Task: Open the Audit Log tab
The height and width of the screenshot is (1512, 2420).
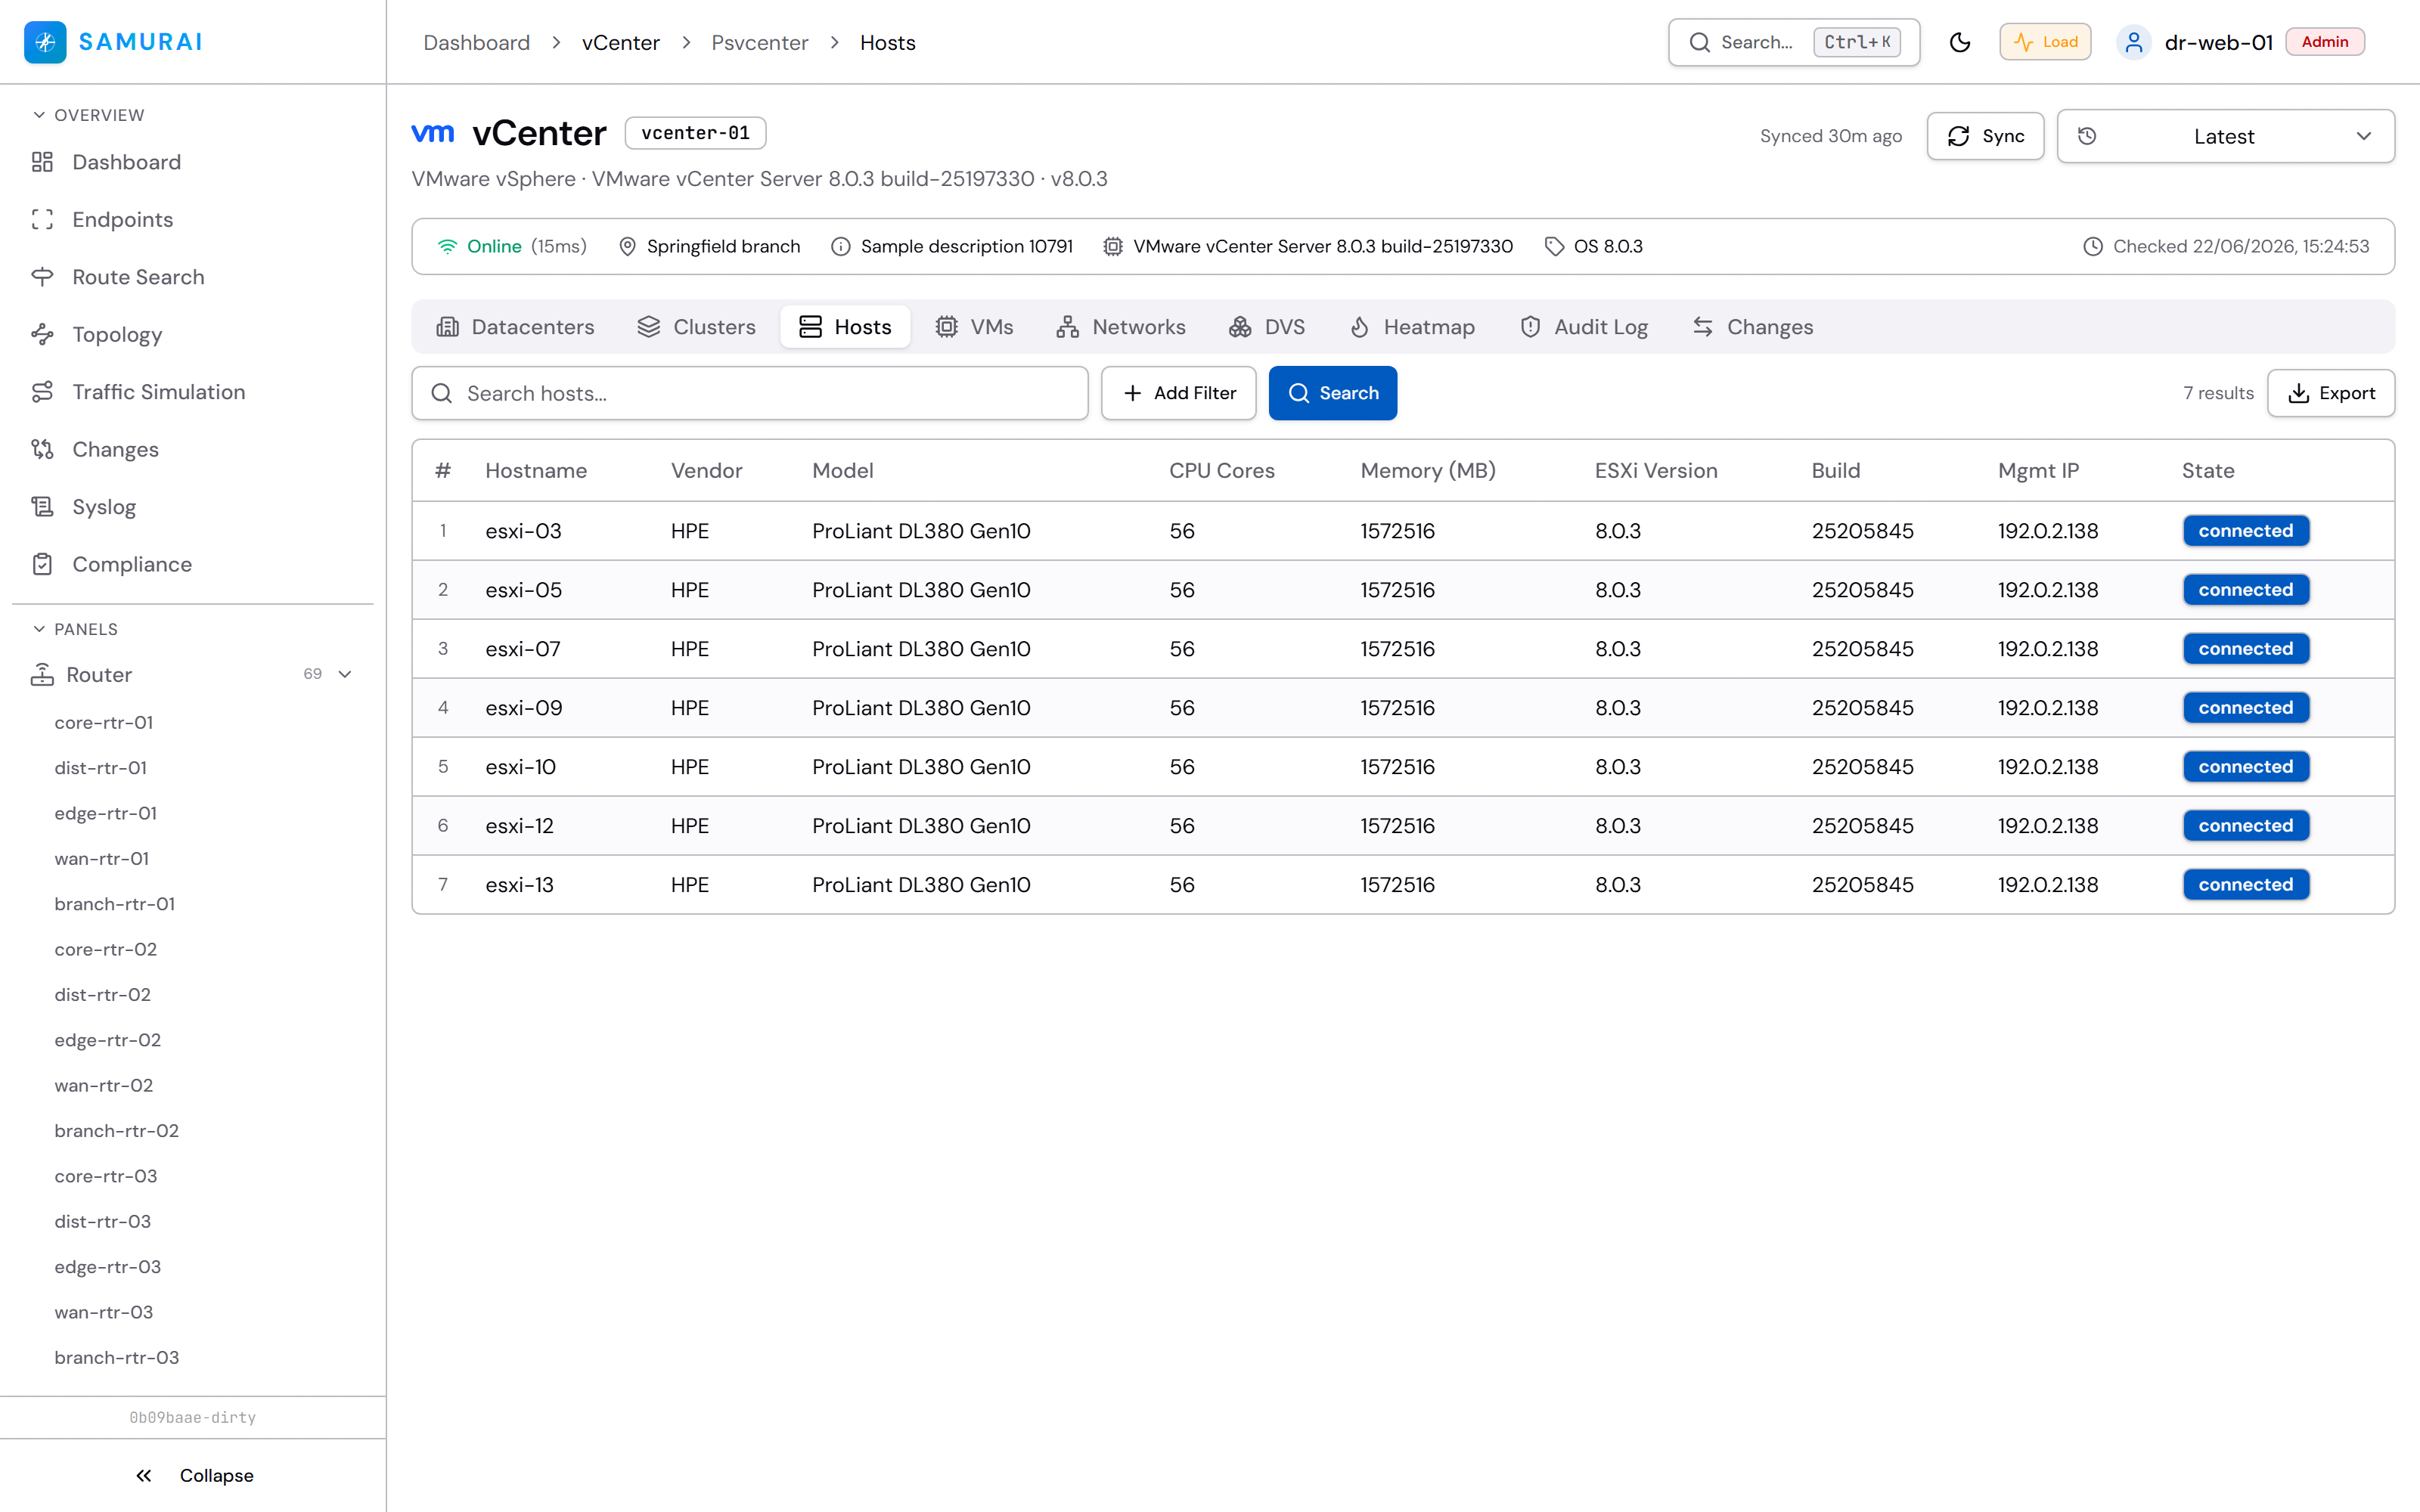Action: 1584,327
